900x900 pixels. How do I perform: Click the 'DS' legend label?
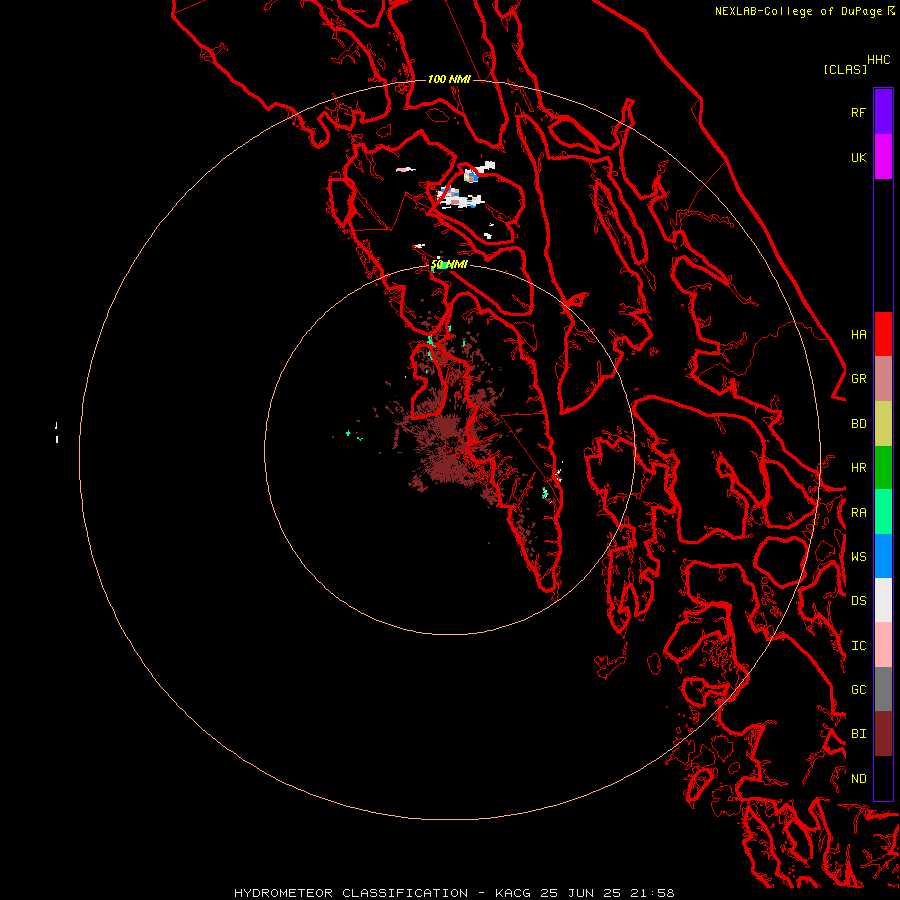click(858, 601)
